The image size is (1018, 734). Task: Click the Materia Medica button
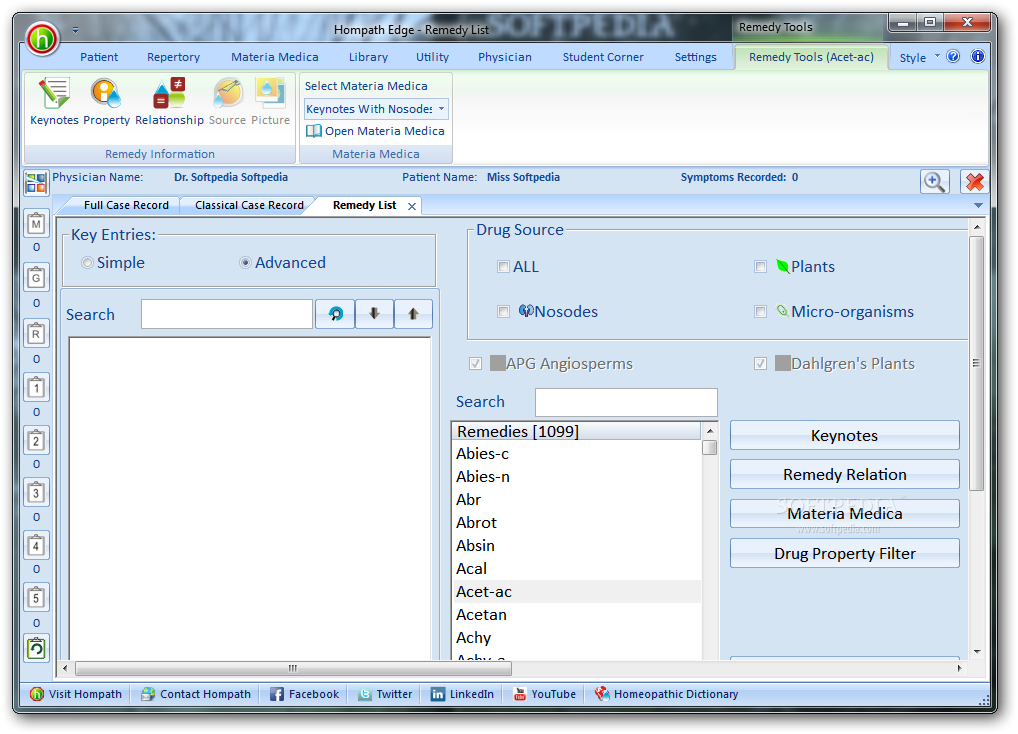click(844, 513)
